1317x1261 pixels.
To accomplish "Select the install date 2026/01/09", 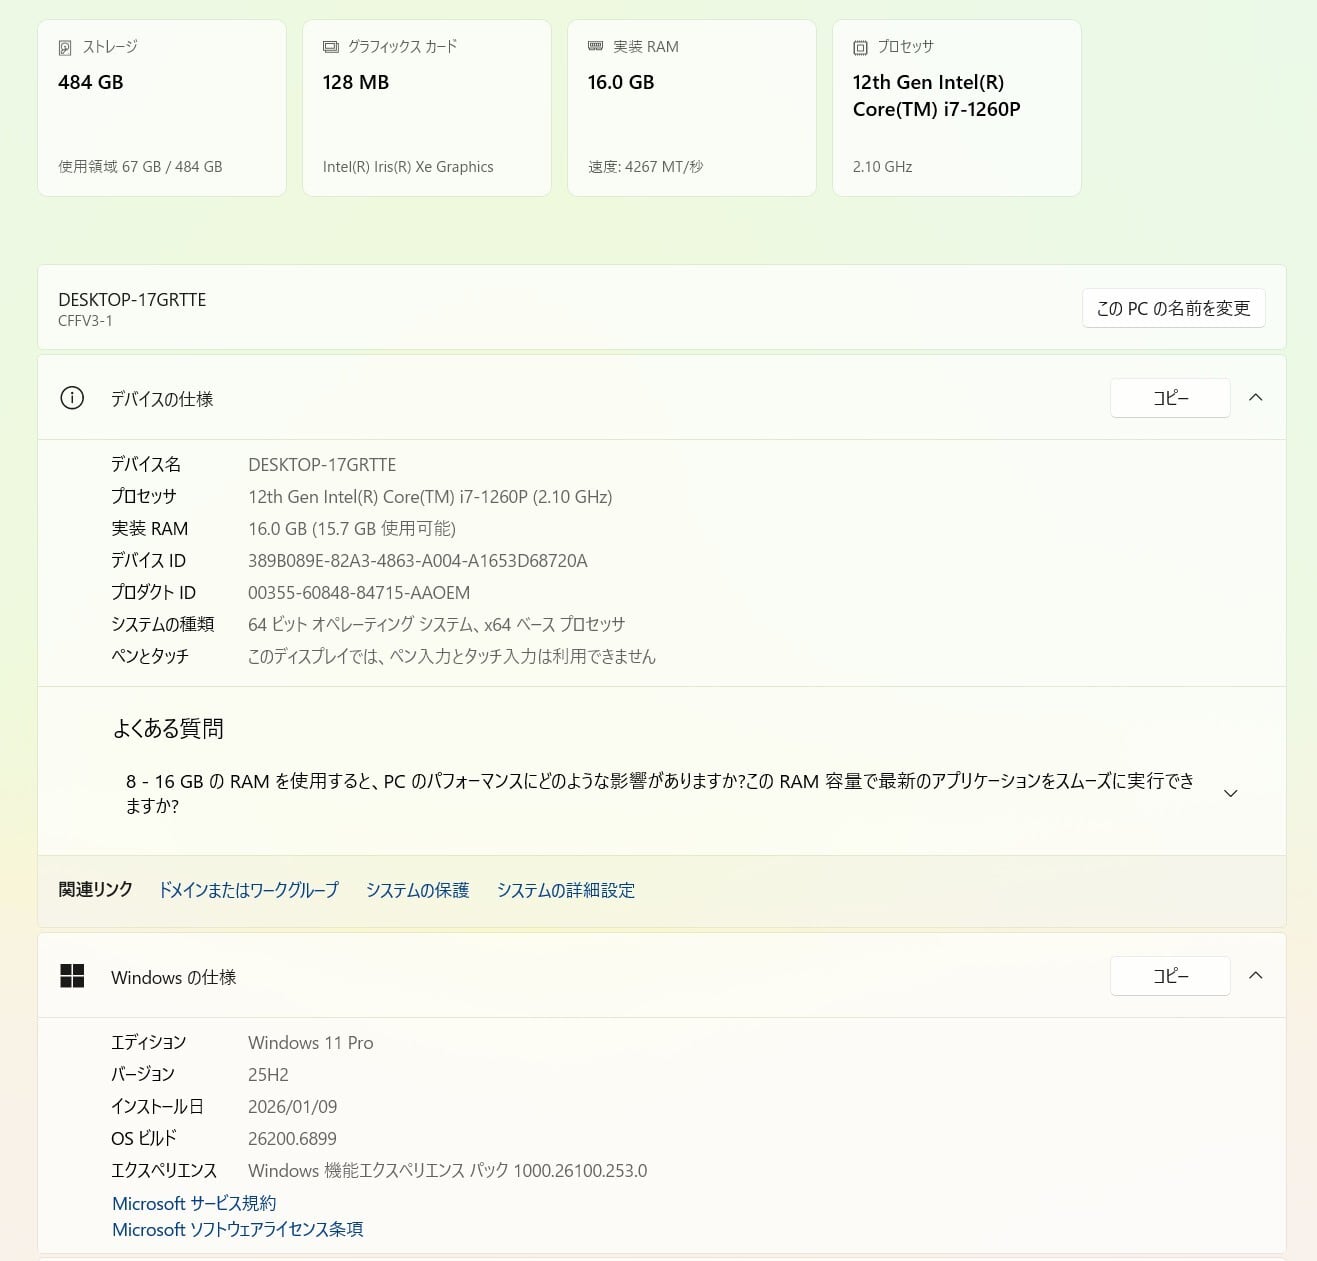I will [293, 1107].
